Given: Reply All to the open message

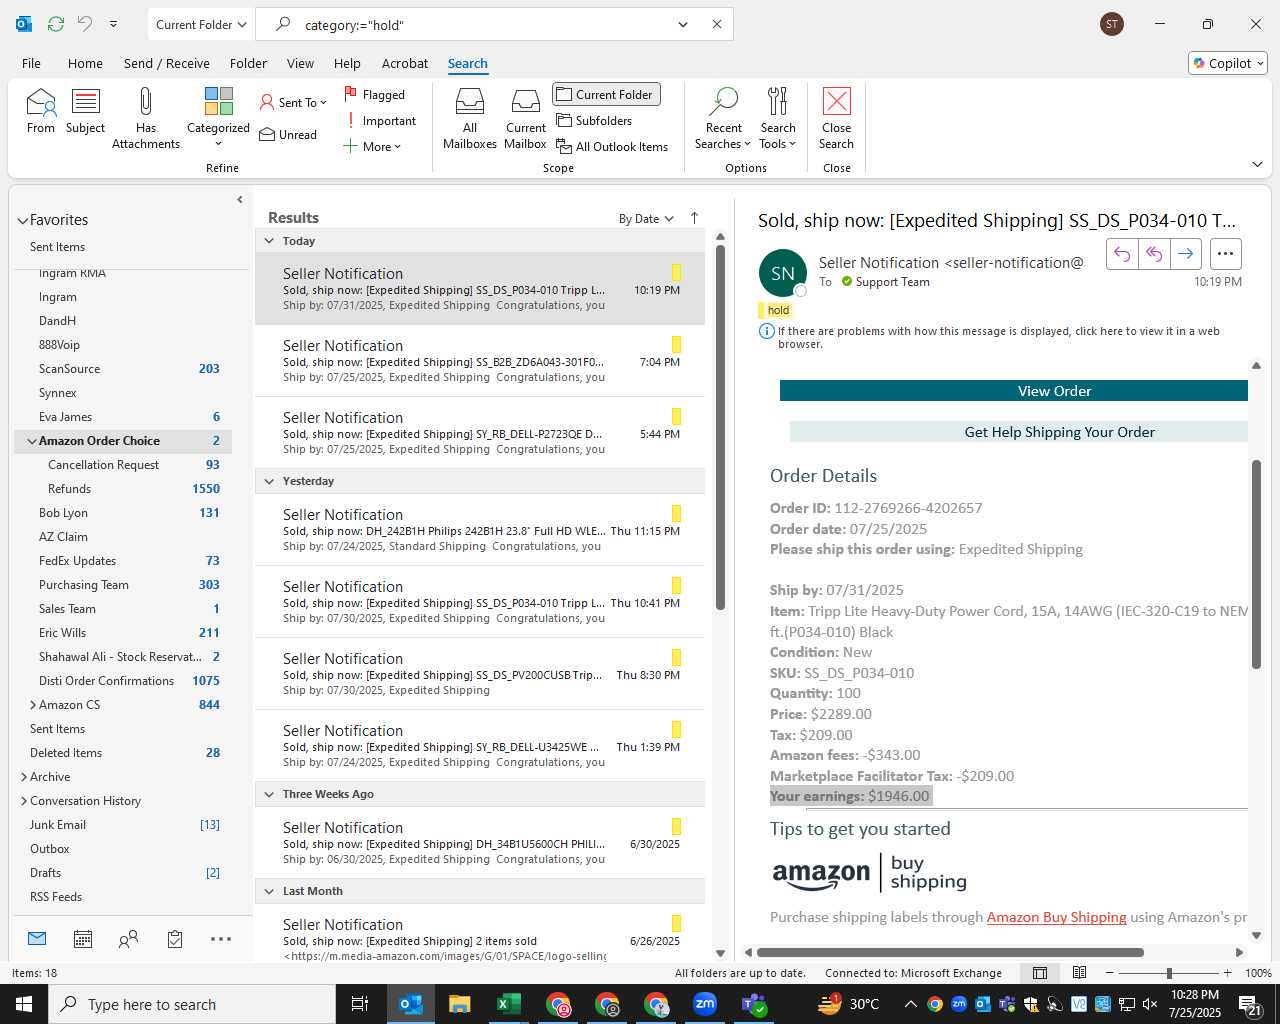Looking at the screenshot, I should [x=1154, y=254].
